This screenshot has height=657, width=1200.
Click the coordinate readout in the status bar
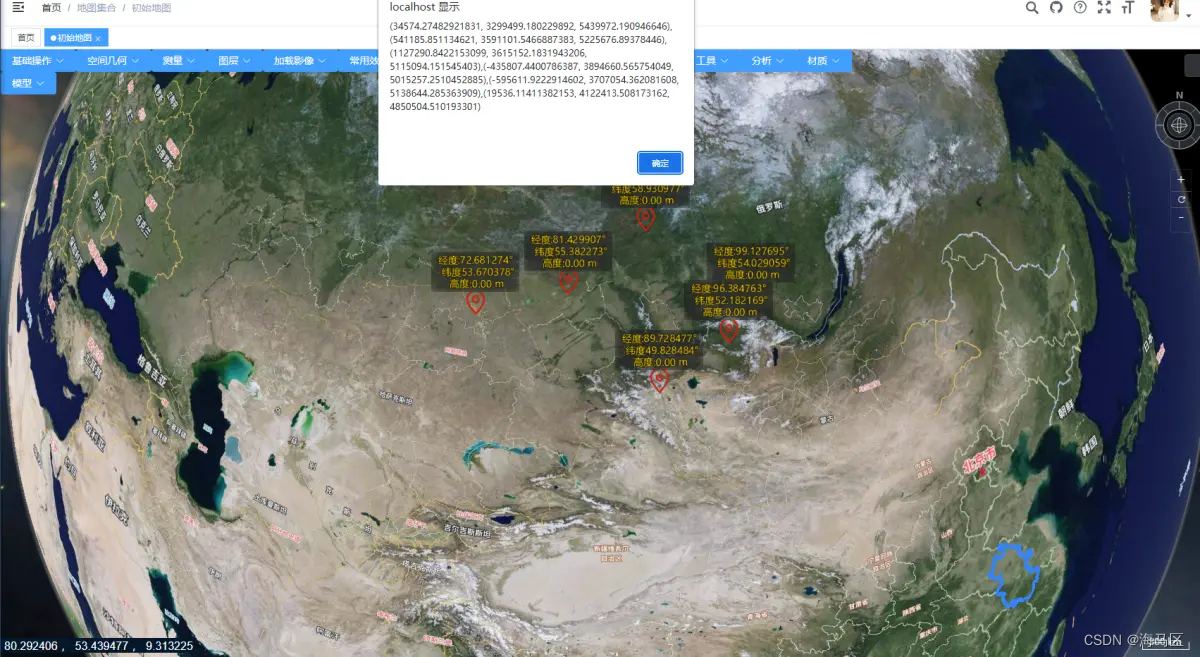[x=98, y=646]
